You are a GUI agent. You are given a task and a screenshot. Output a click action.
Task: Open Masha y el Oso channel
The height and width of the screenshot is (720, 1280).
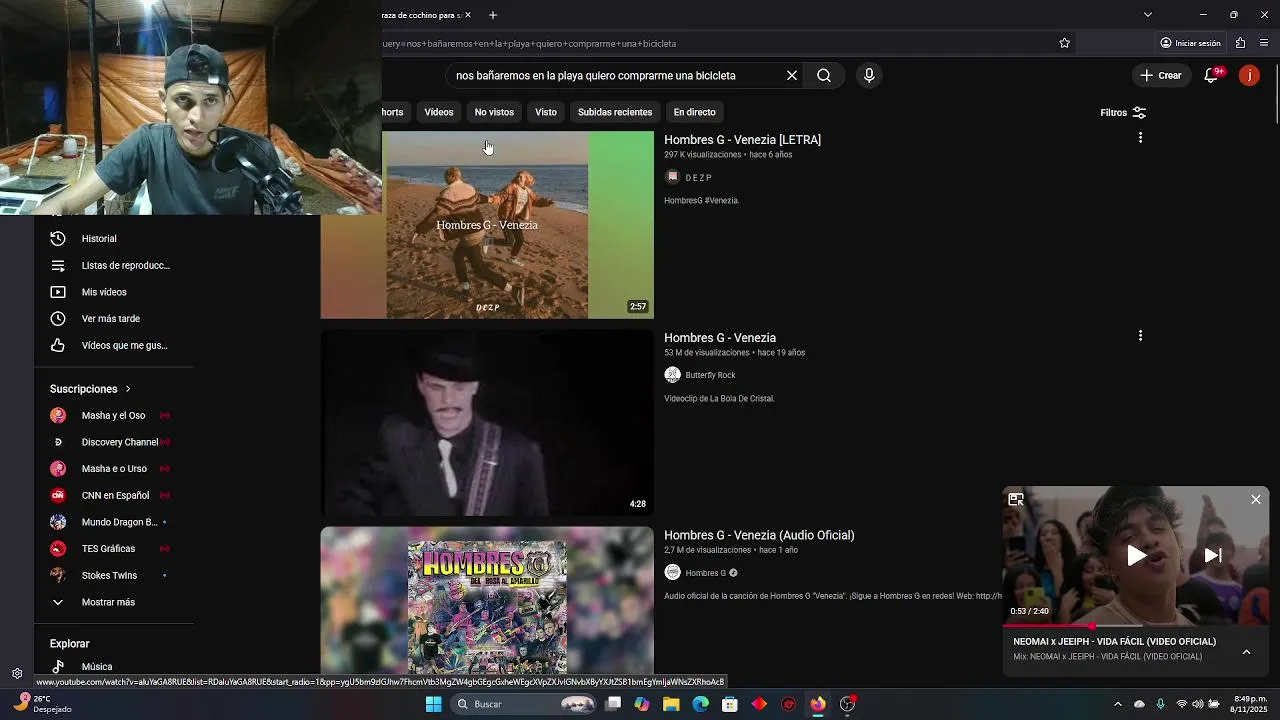point(114,415)
